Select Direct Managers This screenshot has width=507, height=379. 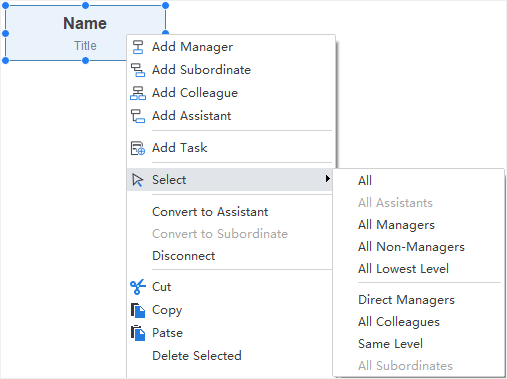[406, 300]
